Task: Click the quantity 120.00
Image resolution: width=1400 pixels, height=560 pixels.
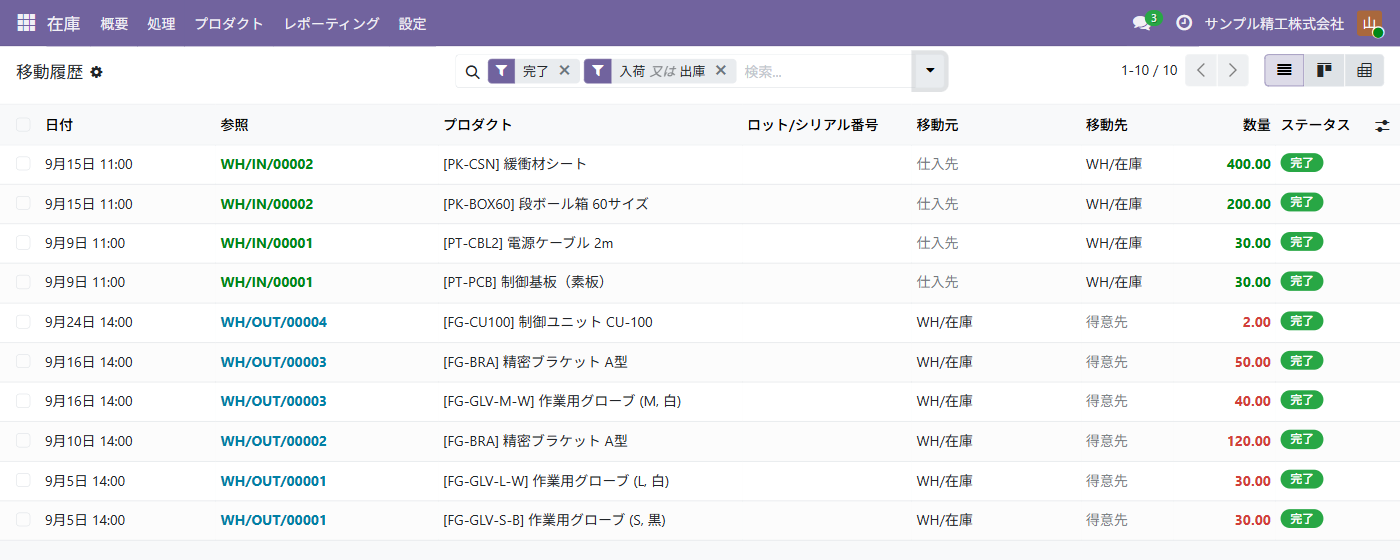Action: [x=1249, y=440]
